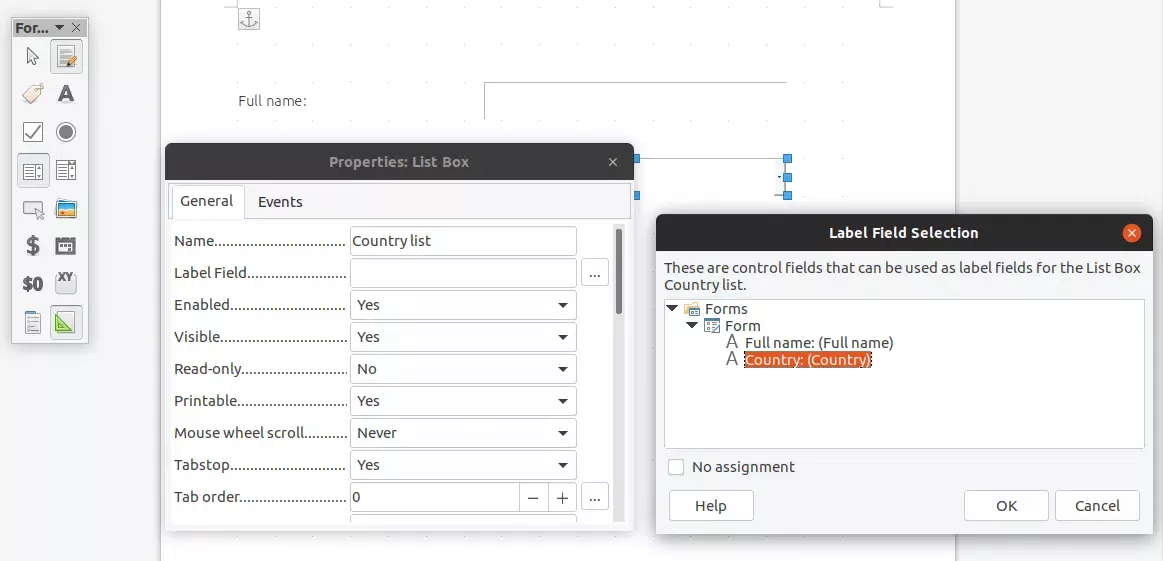
Task: Pick the Option Button (radio) control tool
Action: (x=66, y=132)
